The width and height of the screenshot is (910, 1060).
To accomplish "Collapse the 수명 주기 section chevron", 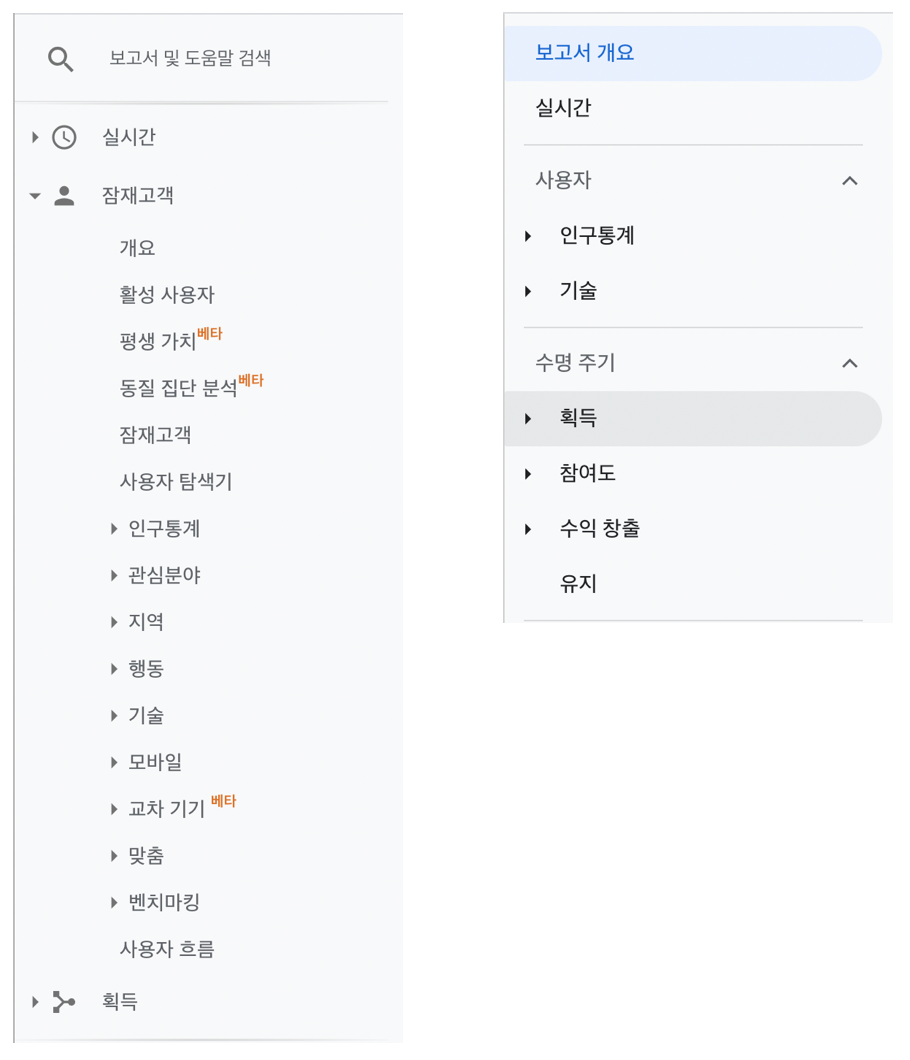I will point(850,363).
